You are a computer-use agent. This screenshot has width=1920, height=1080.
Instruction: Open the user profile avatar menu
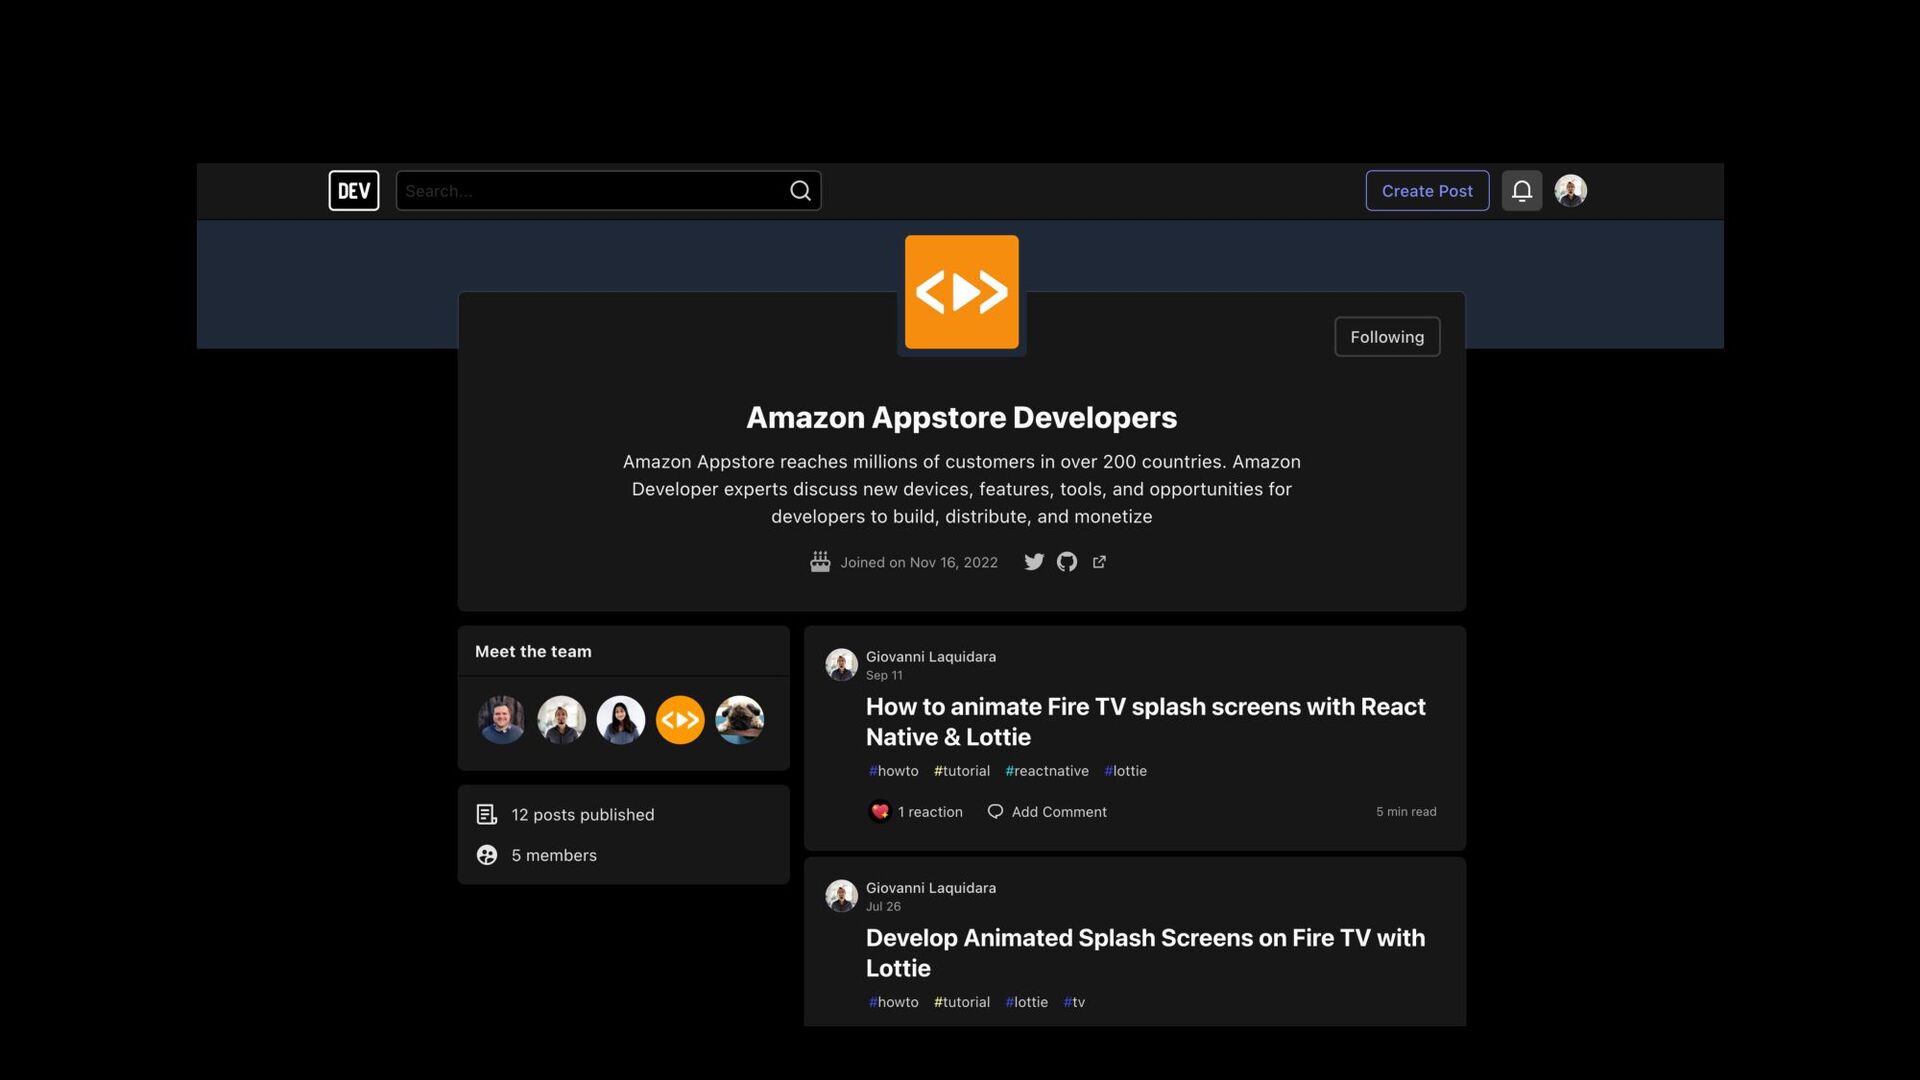click(x=1571, y=191)
